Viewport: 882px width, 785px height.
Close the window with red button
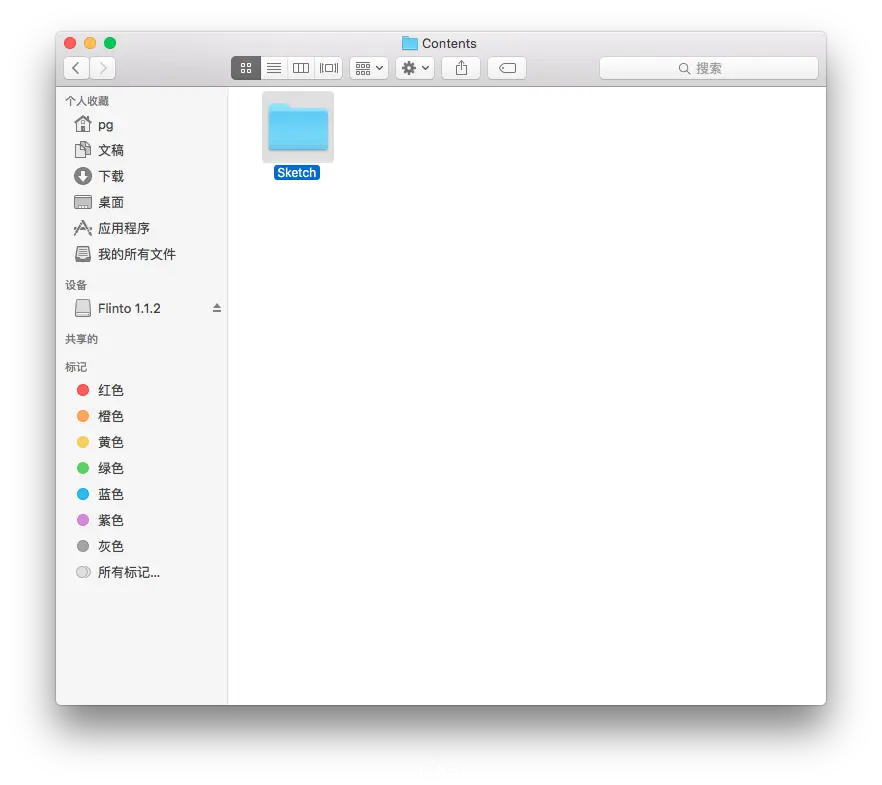click(x=70, y=43)
